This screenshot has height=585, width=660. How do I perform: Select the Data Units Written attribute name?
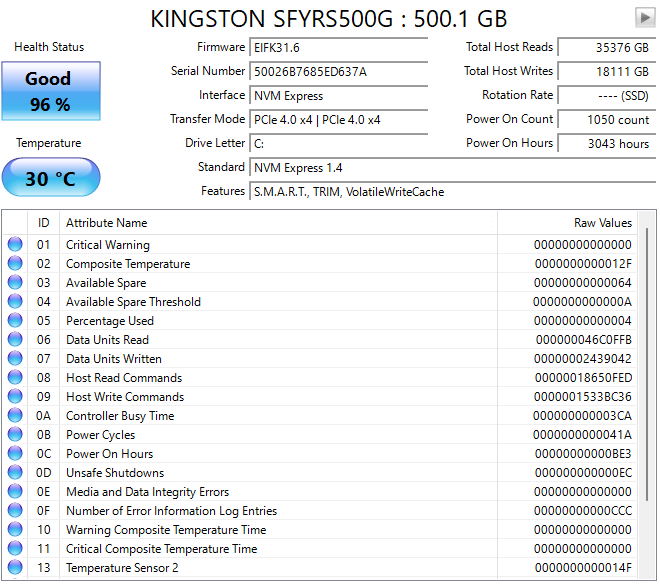point(114,359)
